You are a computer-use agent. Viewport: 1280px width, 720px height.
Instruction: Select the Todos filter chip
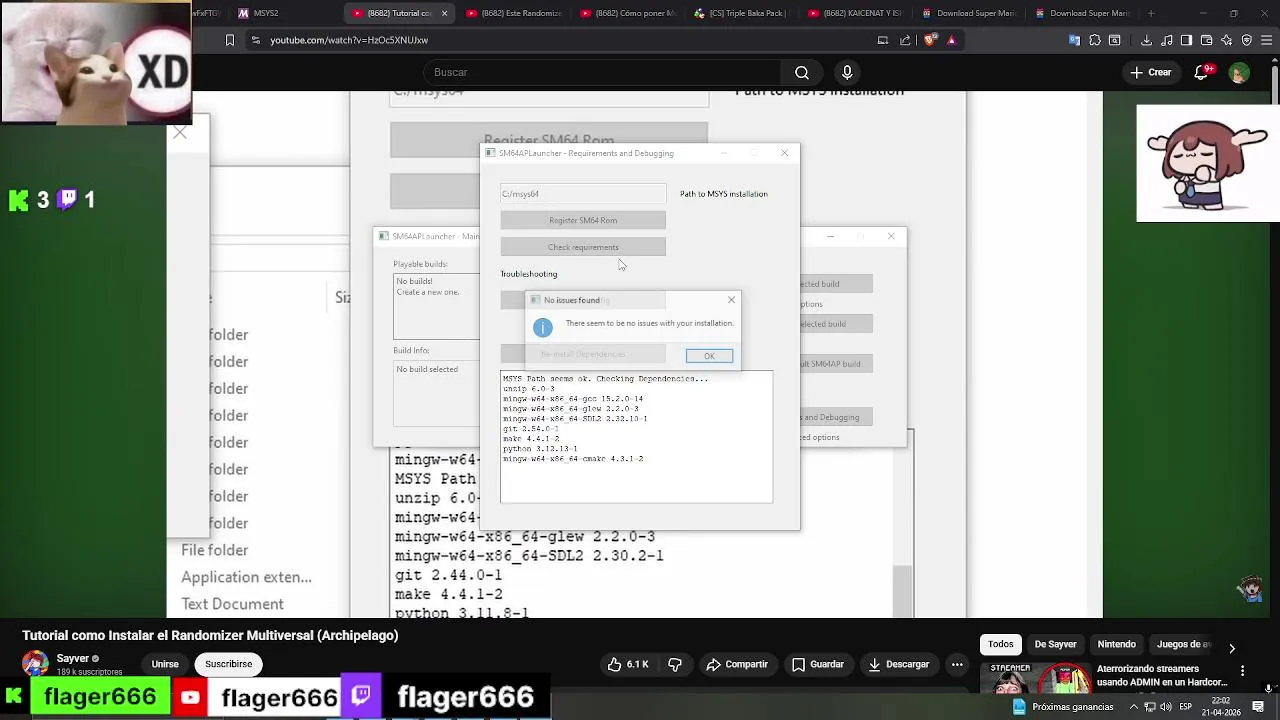[1001, 644]
